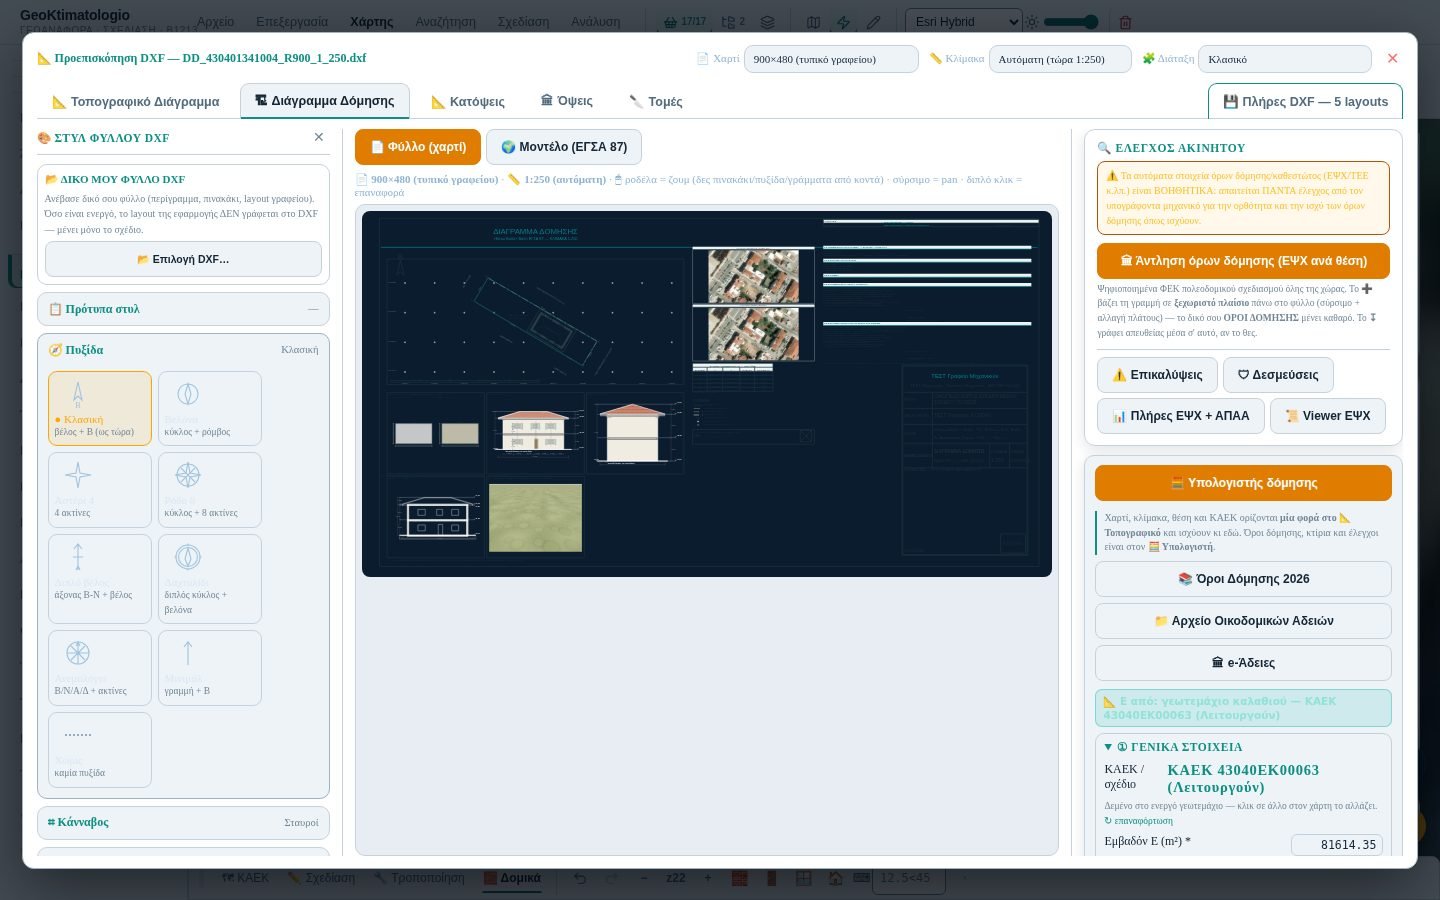Adjust the brightness slider in the top toolbar
Viewport: 1440px width, 900px height.
pyautogui.click(x=1070, y=22)
